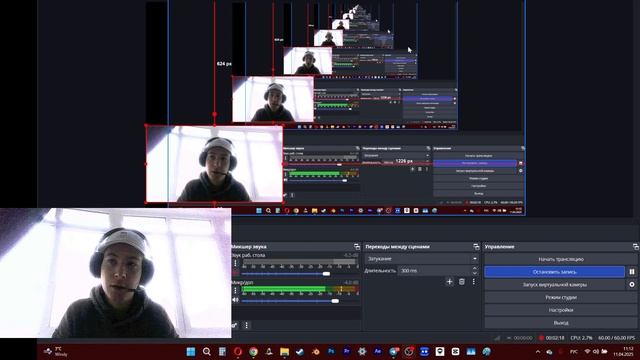This screenshot has width=640, height=360.
Task: Click Начать трансляцию button
Action: (x=560, y=259)
